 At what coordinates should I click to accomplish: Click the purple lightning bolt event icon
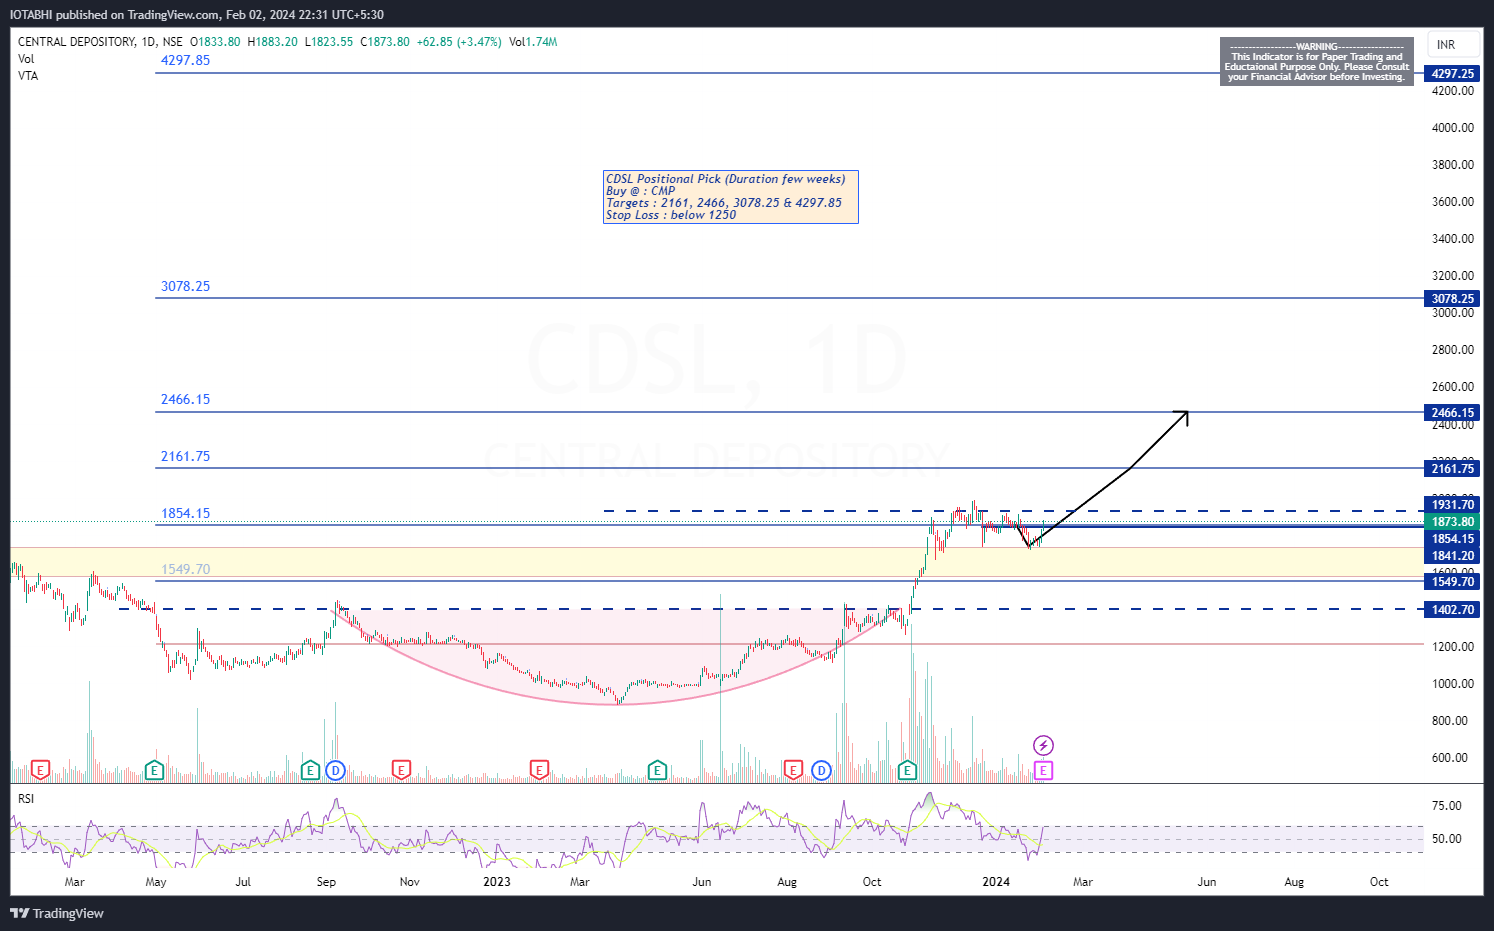[x=1043, y=745]
